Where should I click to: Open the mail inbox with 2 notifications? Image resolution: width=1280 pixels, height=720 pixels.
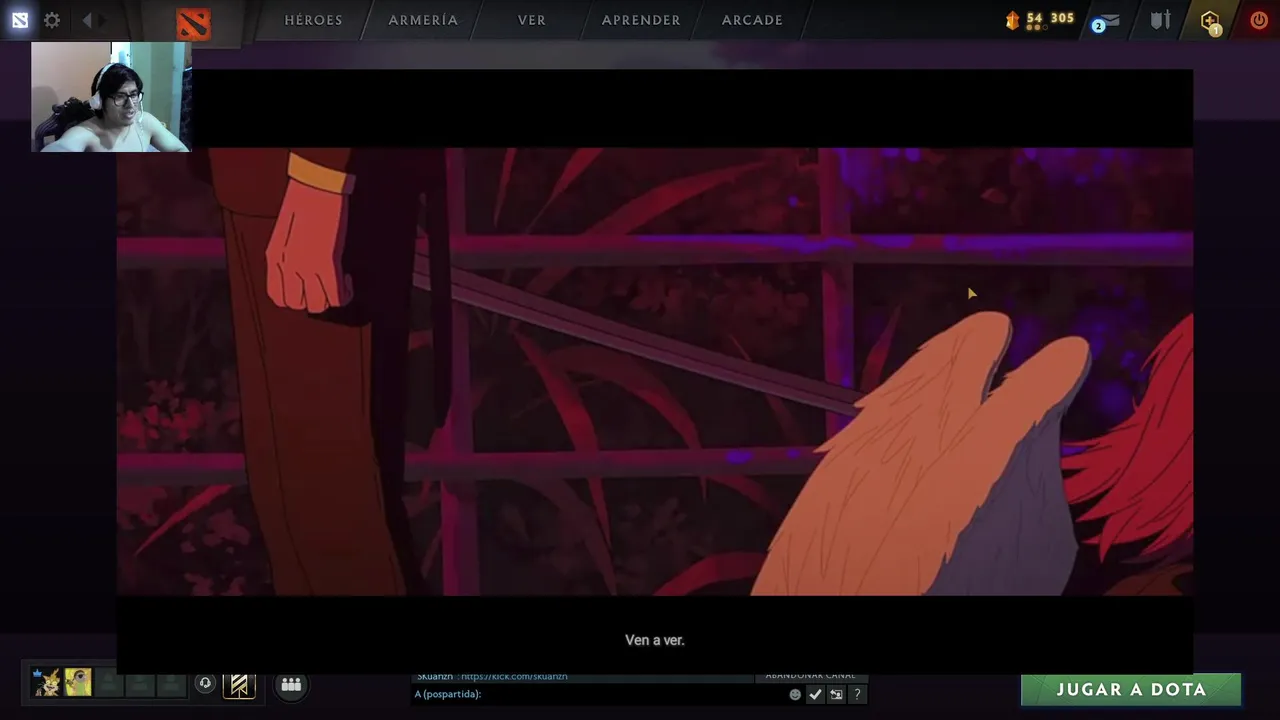pyautogui.click(x=1105, y=21)
